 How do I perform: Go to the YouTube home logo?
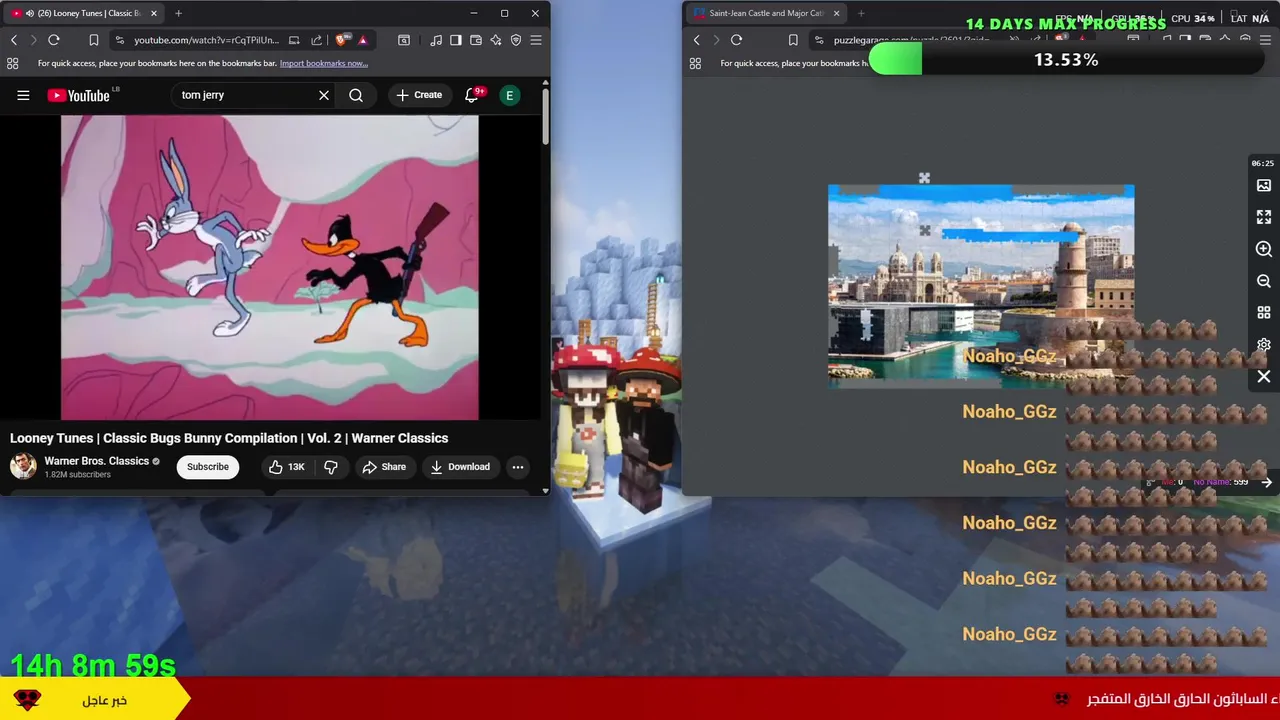tap(80, 95)
